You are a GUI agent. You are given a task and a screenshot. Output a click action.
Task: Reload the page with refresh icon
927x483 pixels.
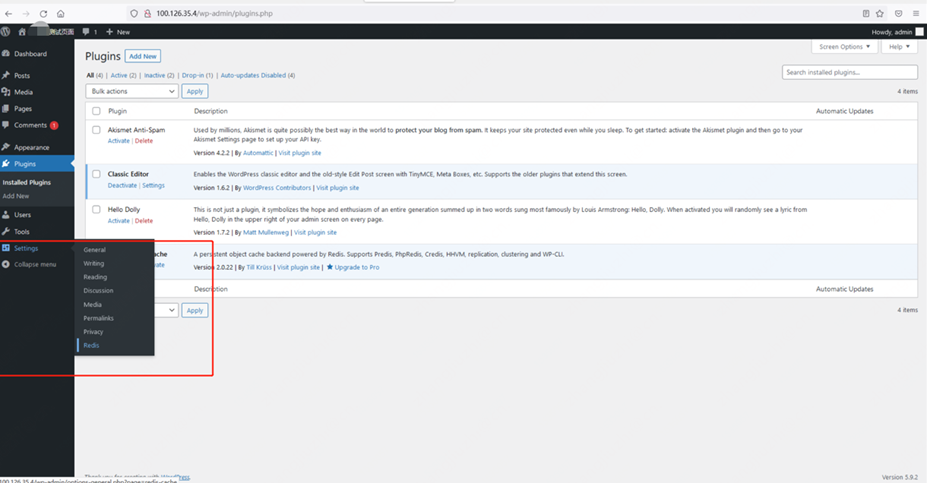(x=43, y=14)
